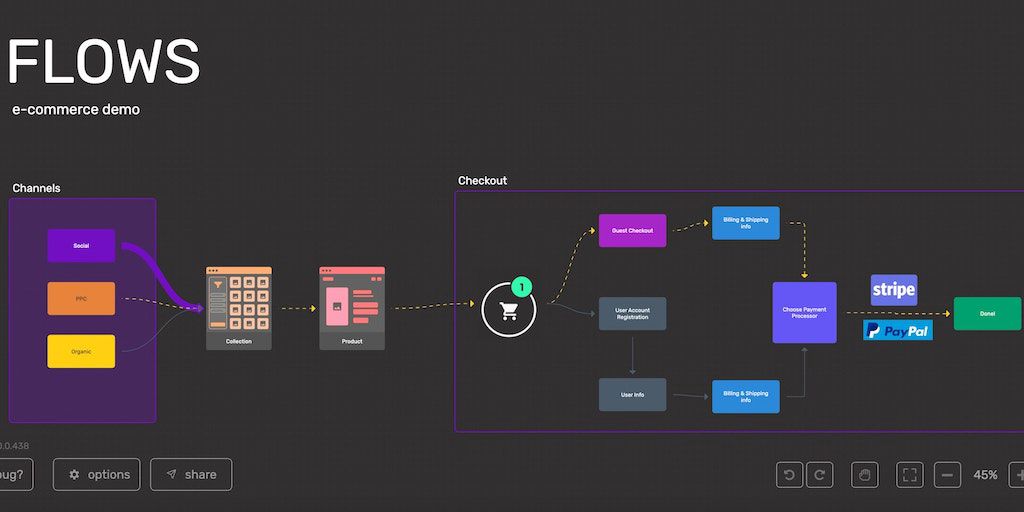This screenshot has width=1024, height=512.
Task: Select the shopping cart node
Action: coord(509,310)
